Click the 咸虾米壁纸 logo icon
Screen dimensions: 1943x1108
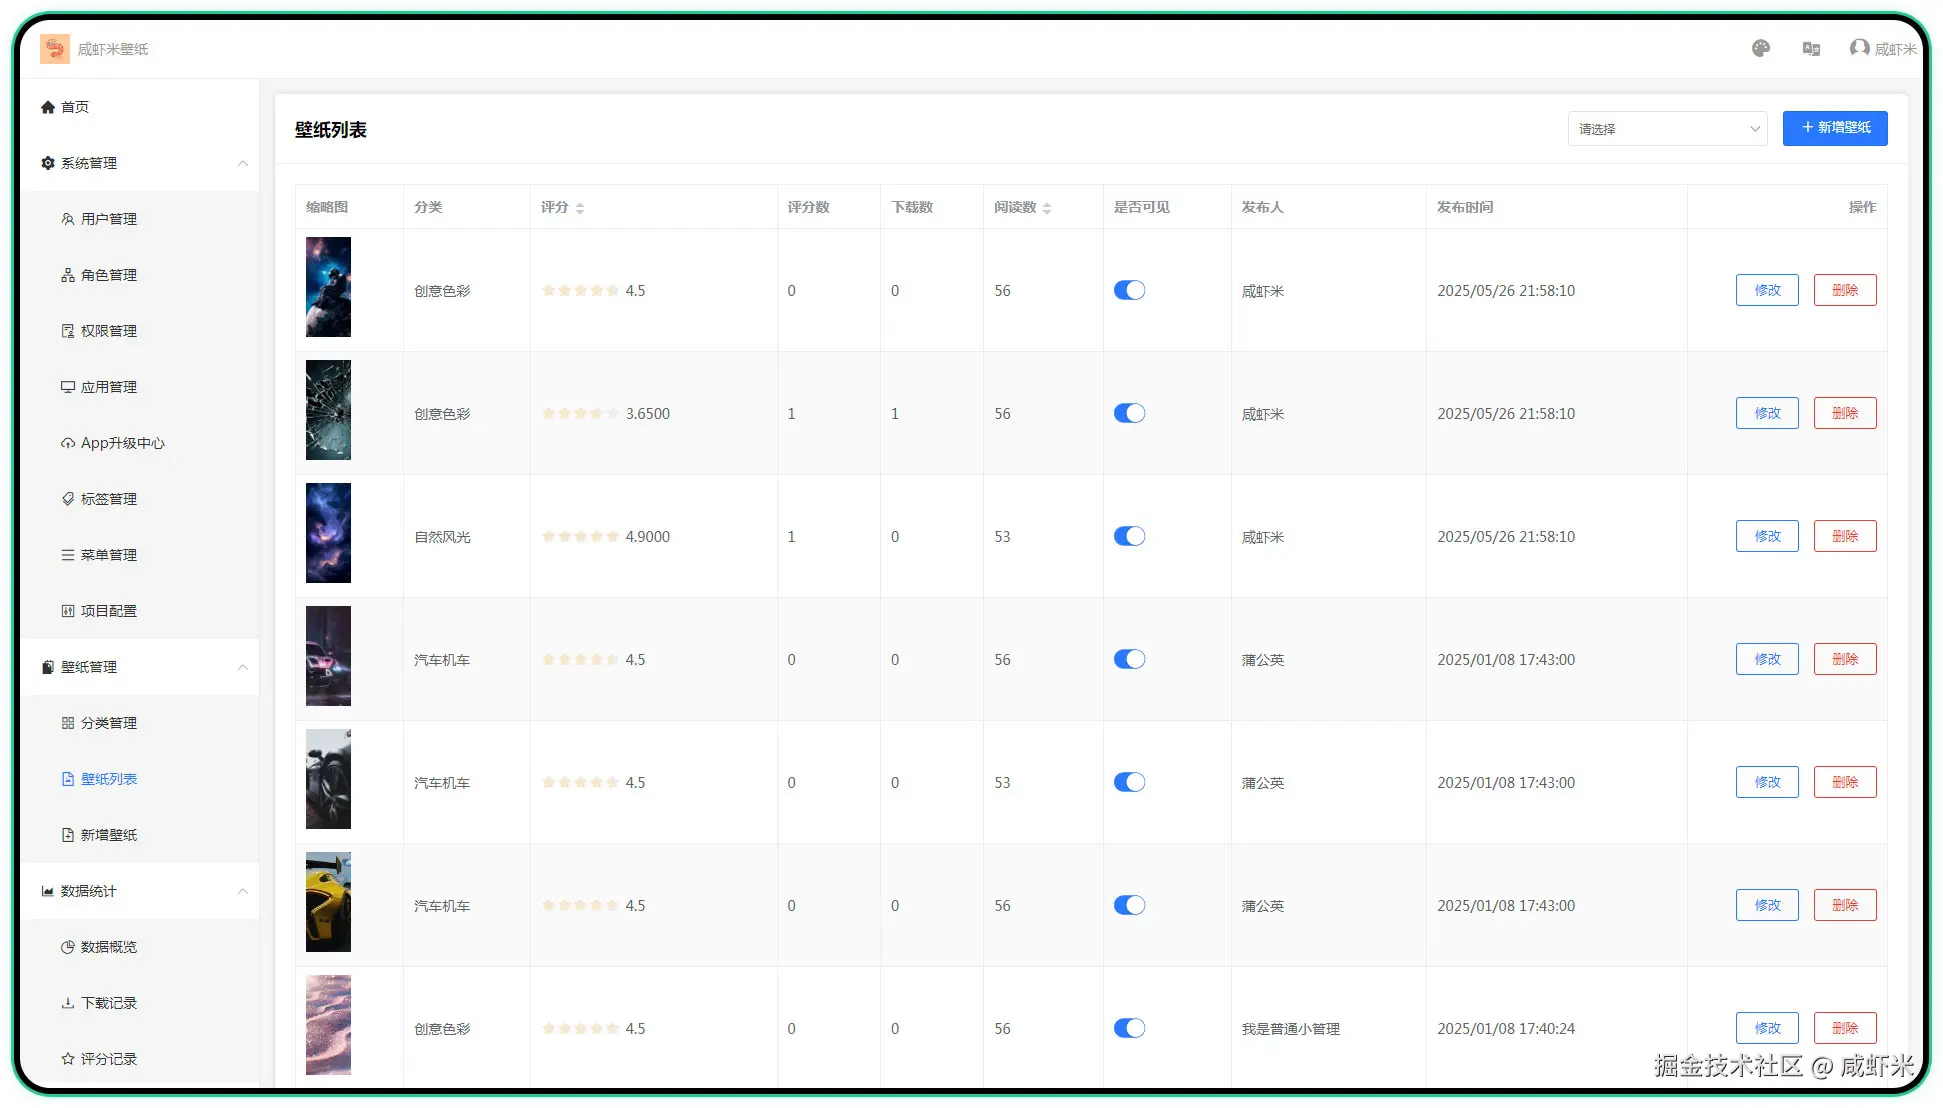tap(55, 48)
